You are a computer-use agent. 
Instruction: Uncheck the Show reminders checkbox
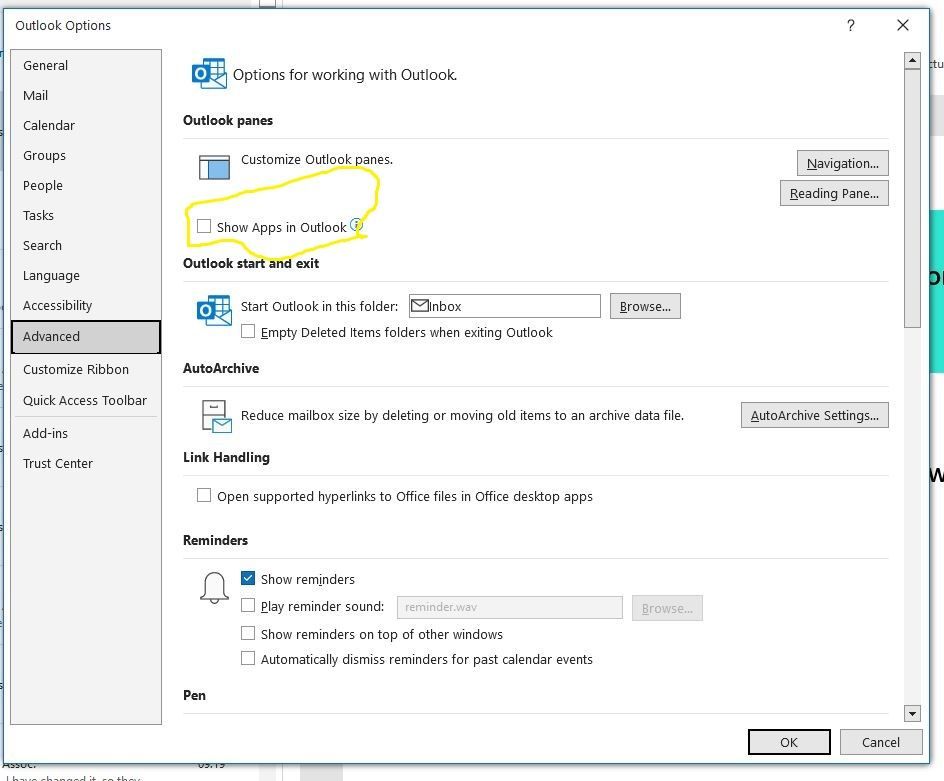(x=248, y=579)
